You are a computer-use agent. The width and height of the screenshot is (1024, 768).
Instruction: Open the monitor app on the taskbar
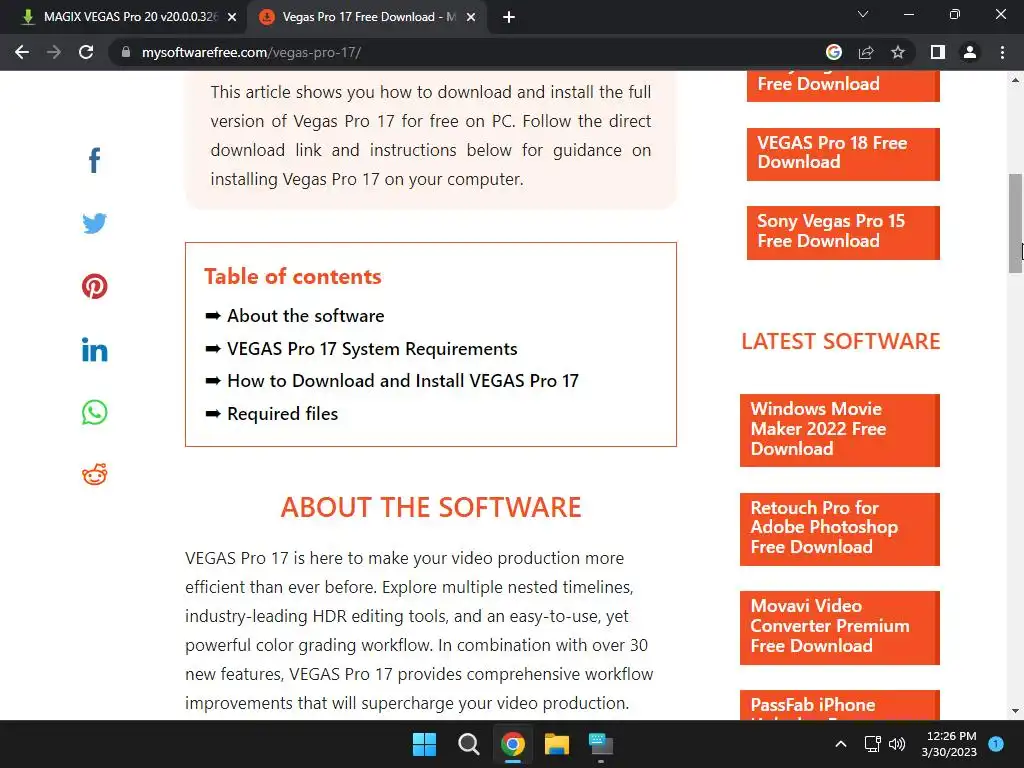click(x=601, y=744)
